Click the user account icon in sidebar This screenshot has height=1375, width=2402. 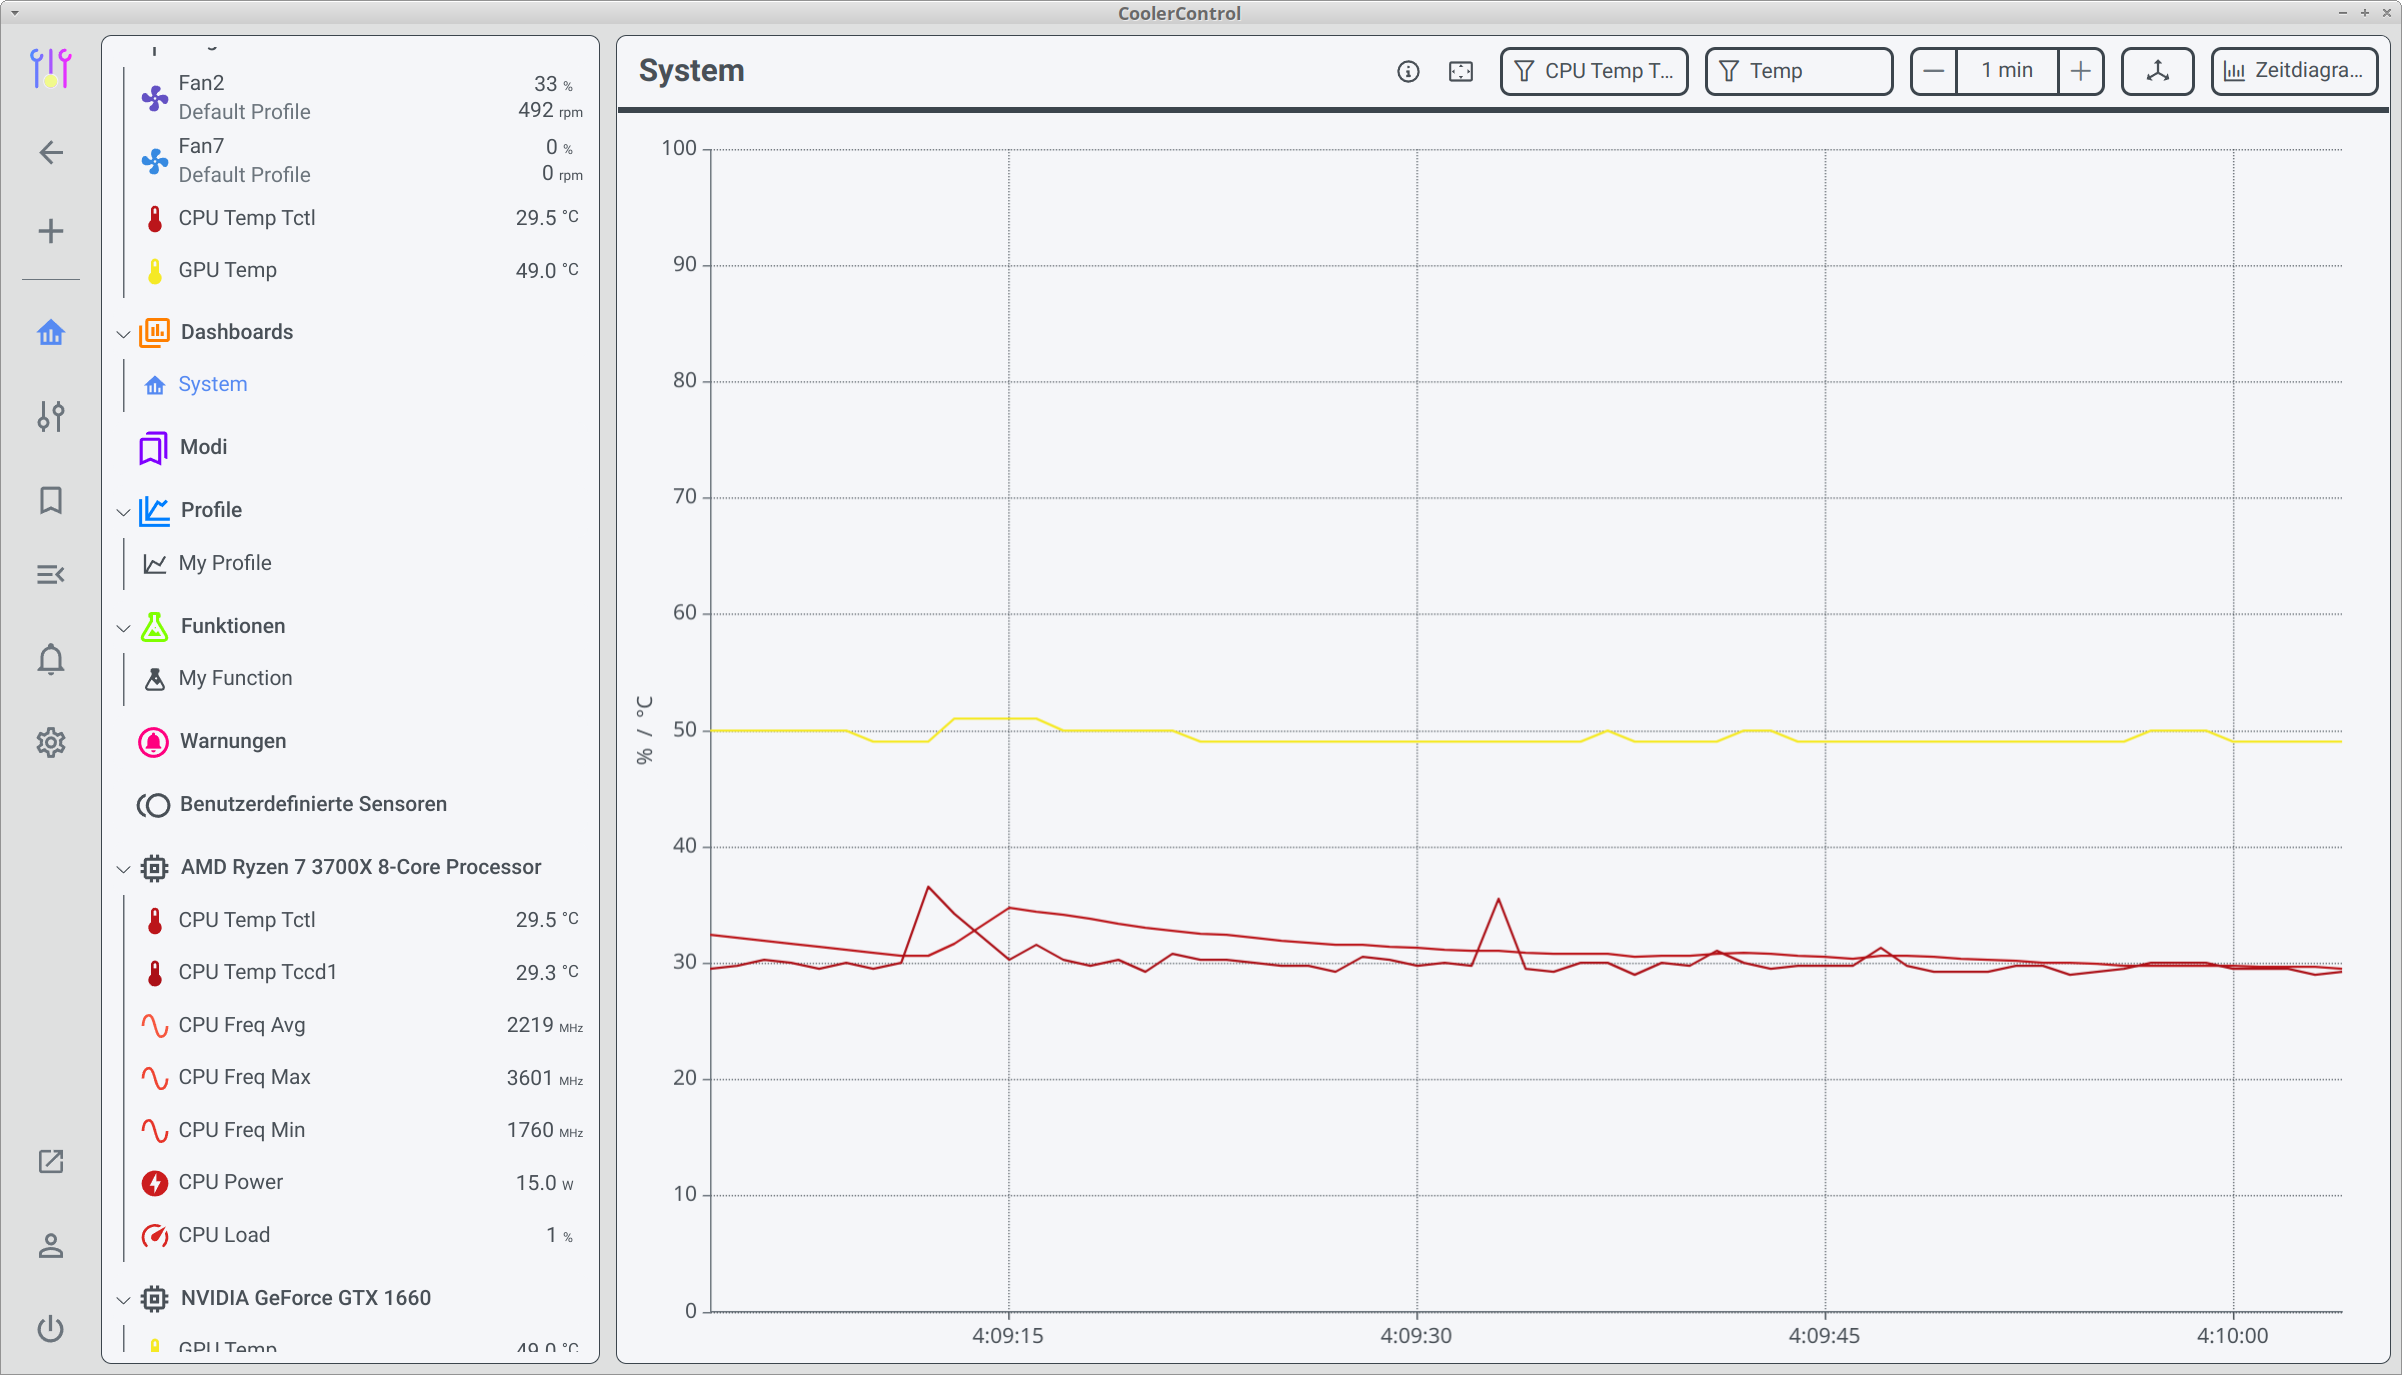[51, 1246]
